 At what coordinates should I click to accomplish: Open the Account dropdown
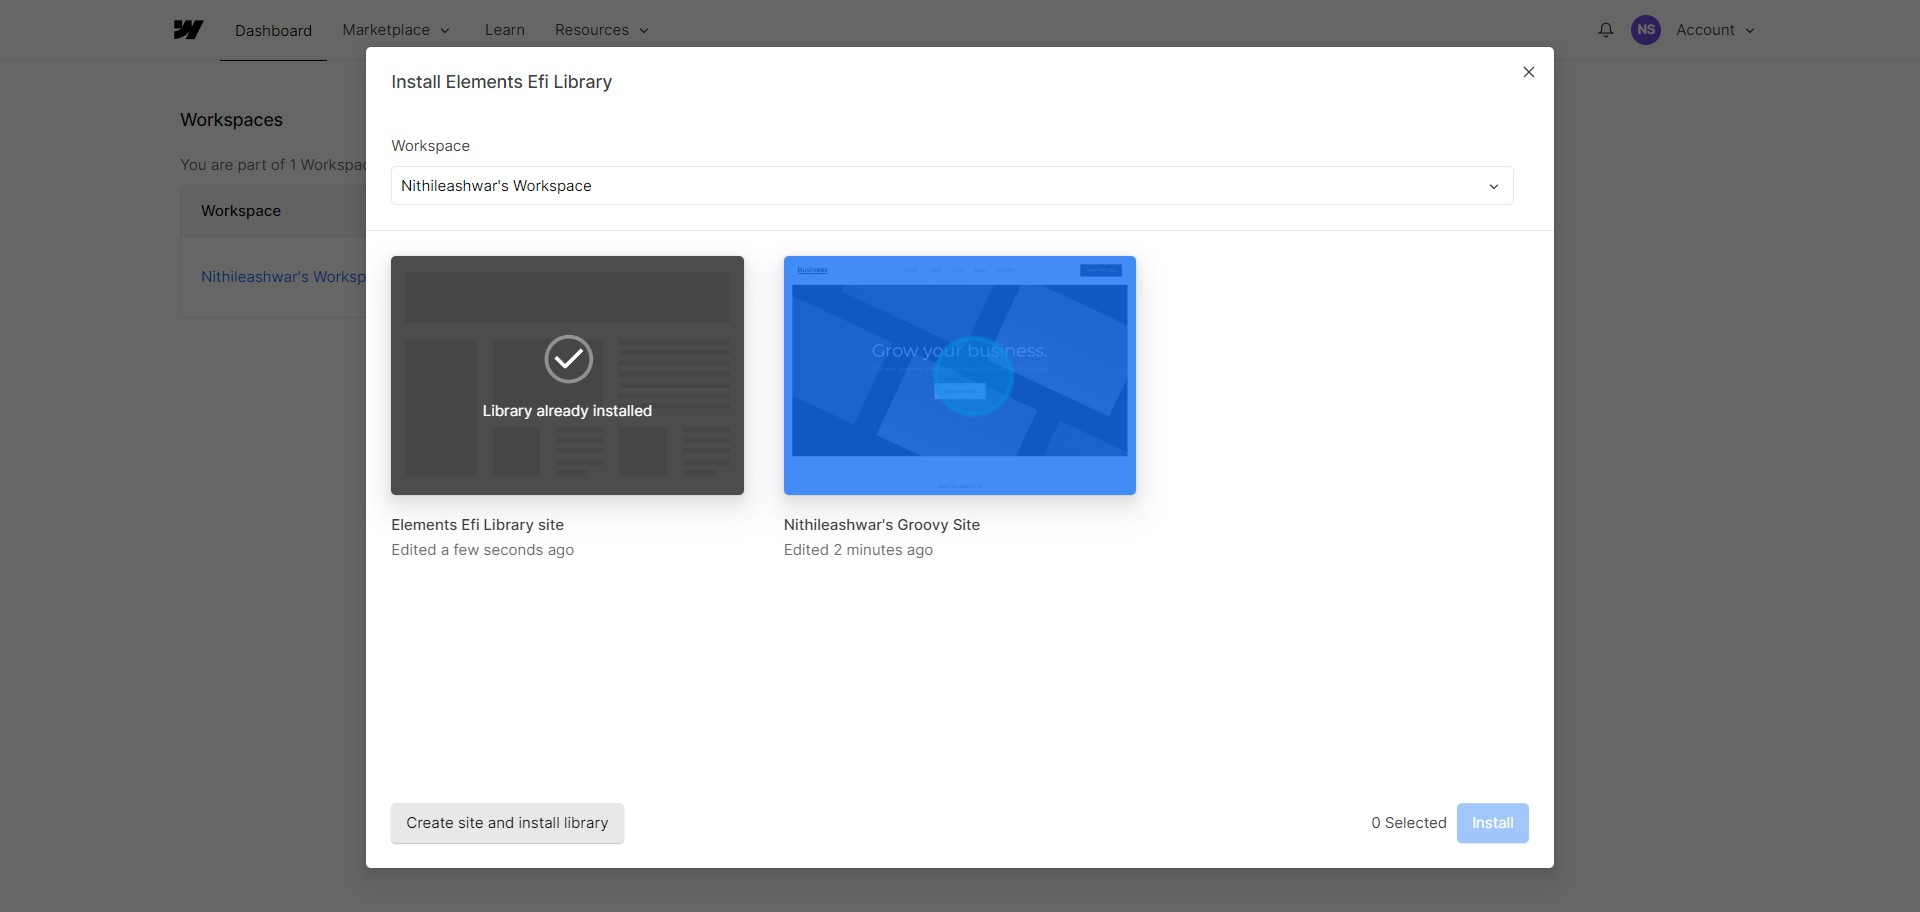point(1715,30)
